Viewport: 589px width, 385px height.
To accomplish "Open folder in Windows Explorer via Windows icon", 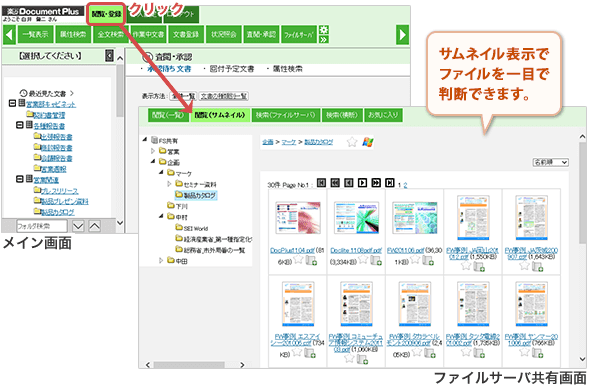I will (368, 142).
